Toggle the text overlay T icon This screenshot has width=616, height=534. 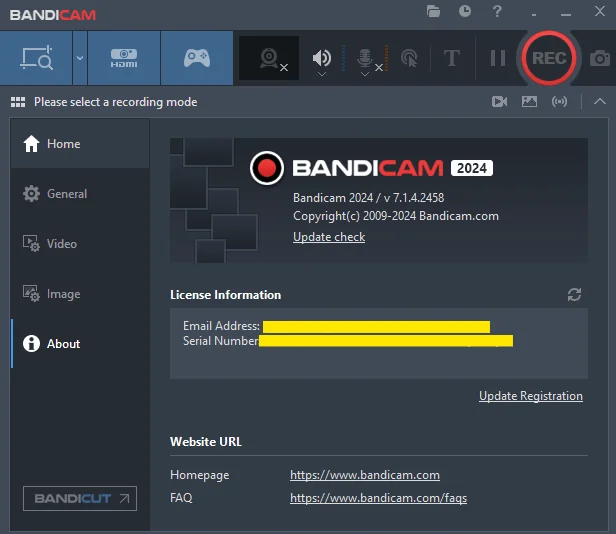point(452,58)
